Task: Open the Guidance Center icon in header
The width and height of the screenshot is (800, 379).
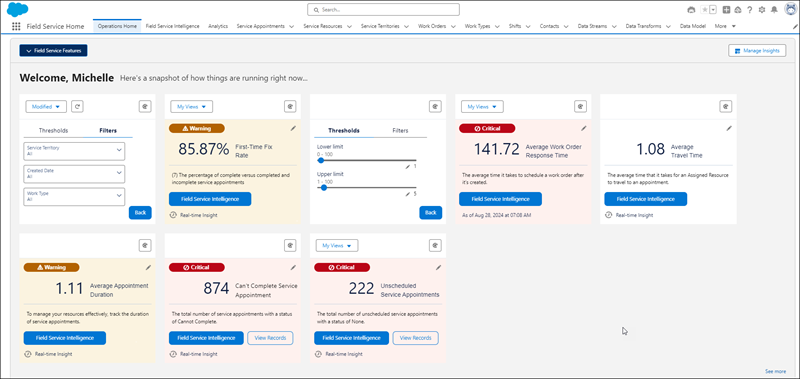Action: 691,10
